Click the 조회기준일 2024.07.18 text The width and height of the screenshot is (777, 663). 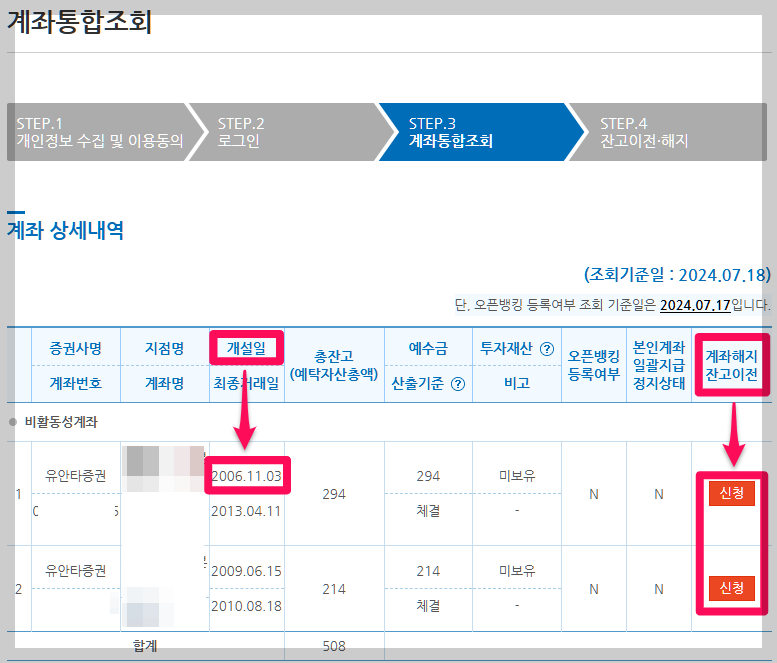677,275
